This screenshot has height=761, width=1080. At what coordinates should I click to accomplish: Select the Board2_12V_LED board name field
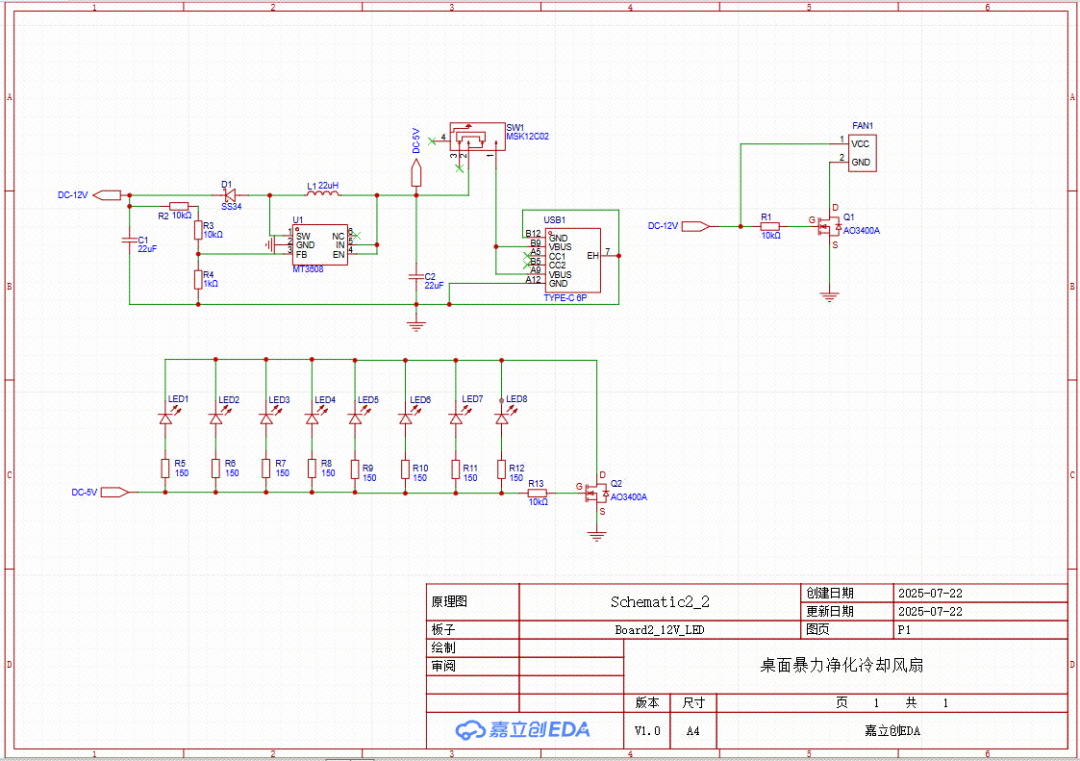pos(659,630)
